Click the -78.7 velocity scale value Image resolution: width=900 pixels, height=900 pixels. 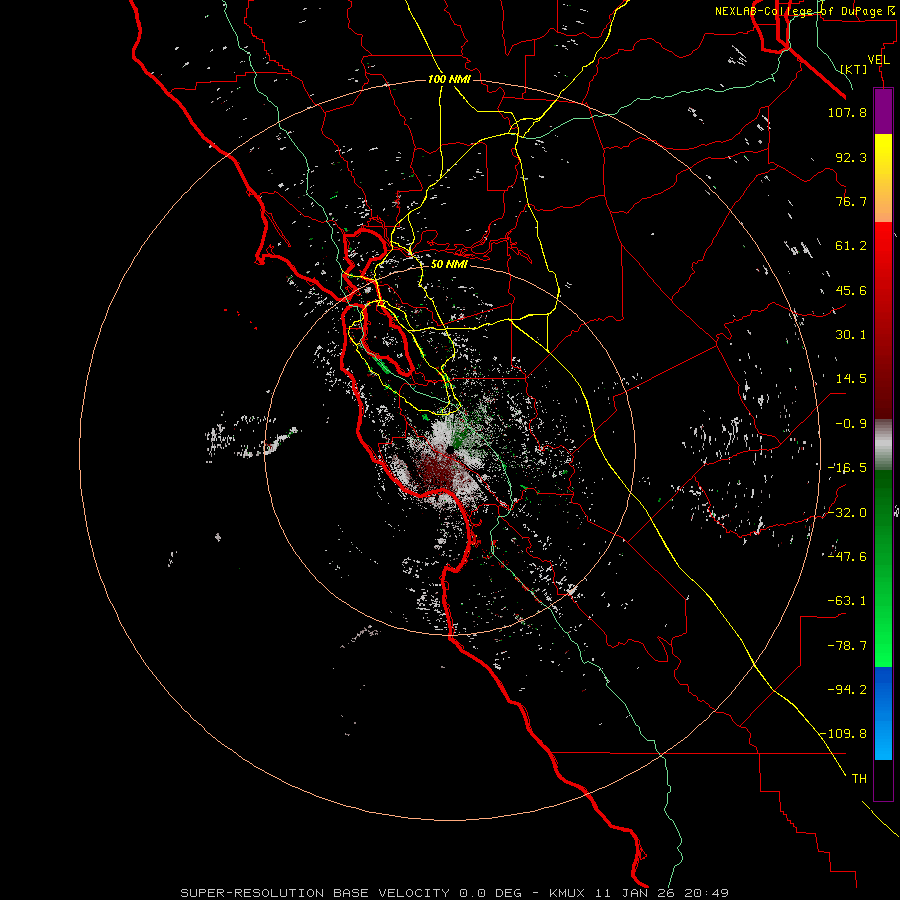847,646
